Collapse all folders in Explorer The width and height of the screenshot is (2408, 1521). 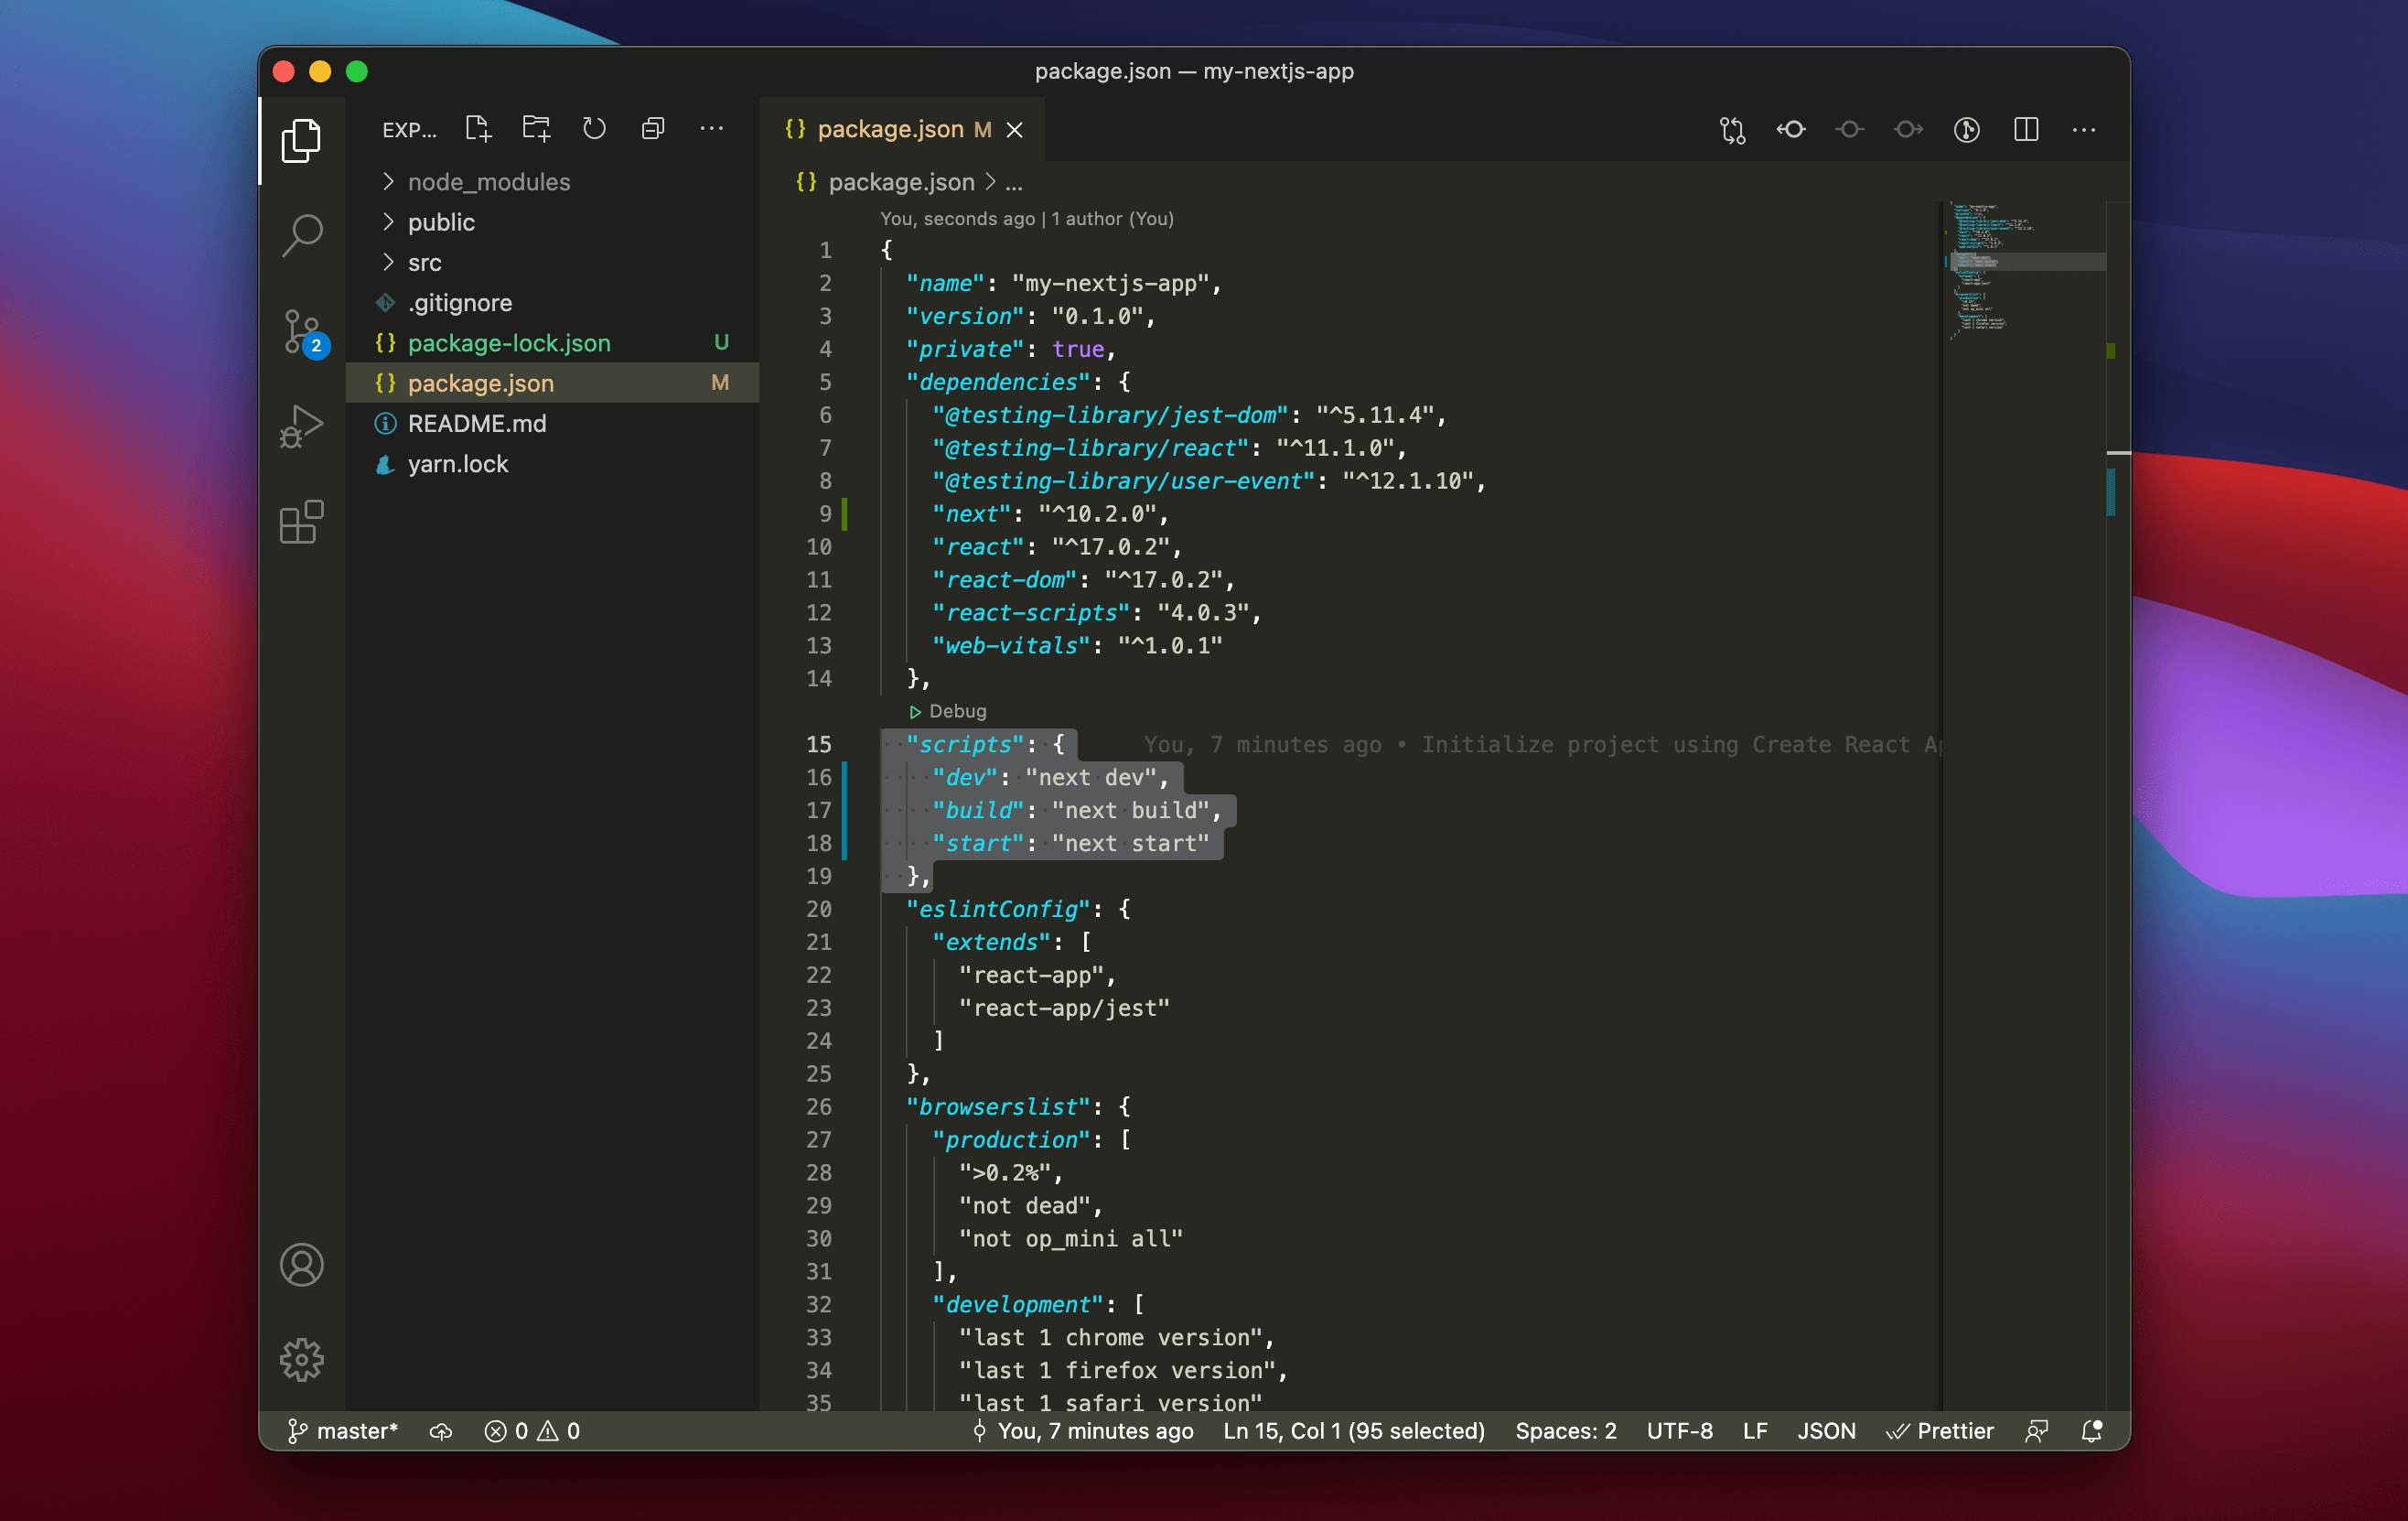click(653, 129)
